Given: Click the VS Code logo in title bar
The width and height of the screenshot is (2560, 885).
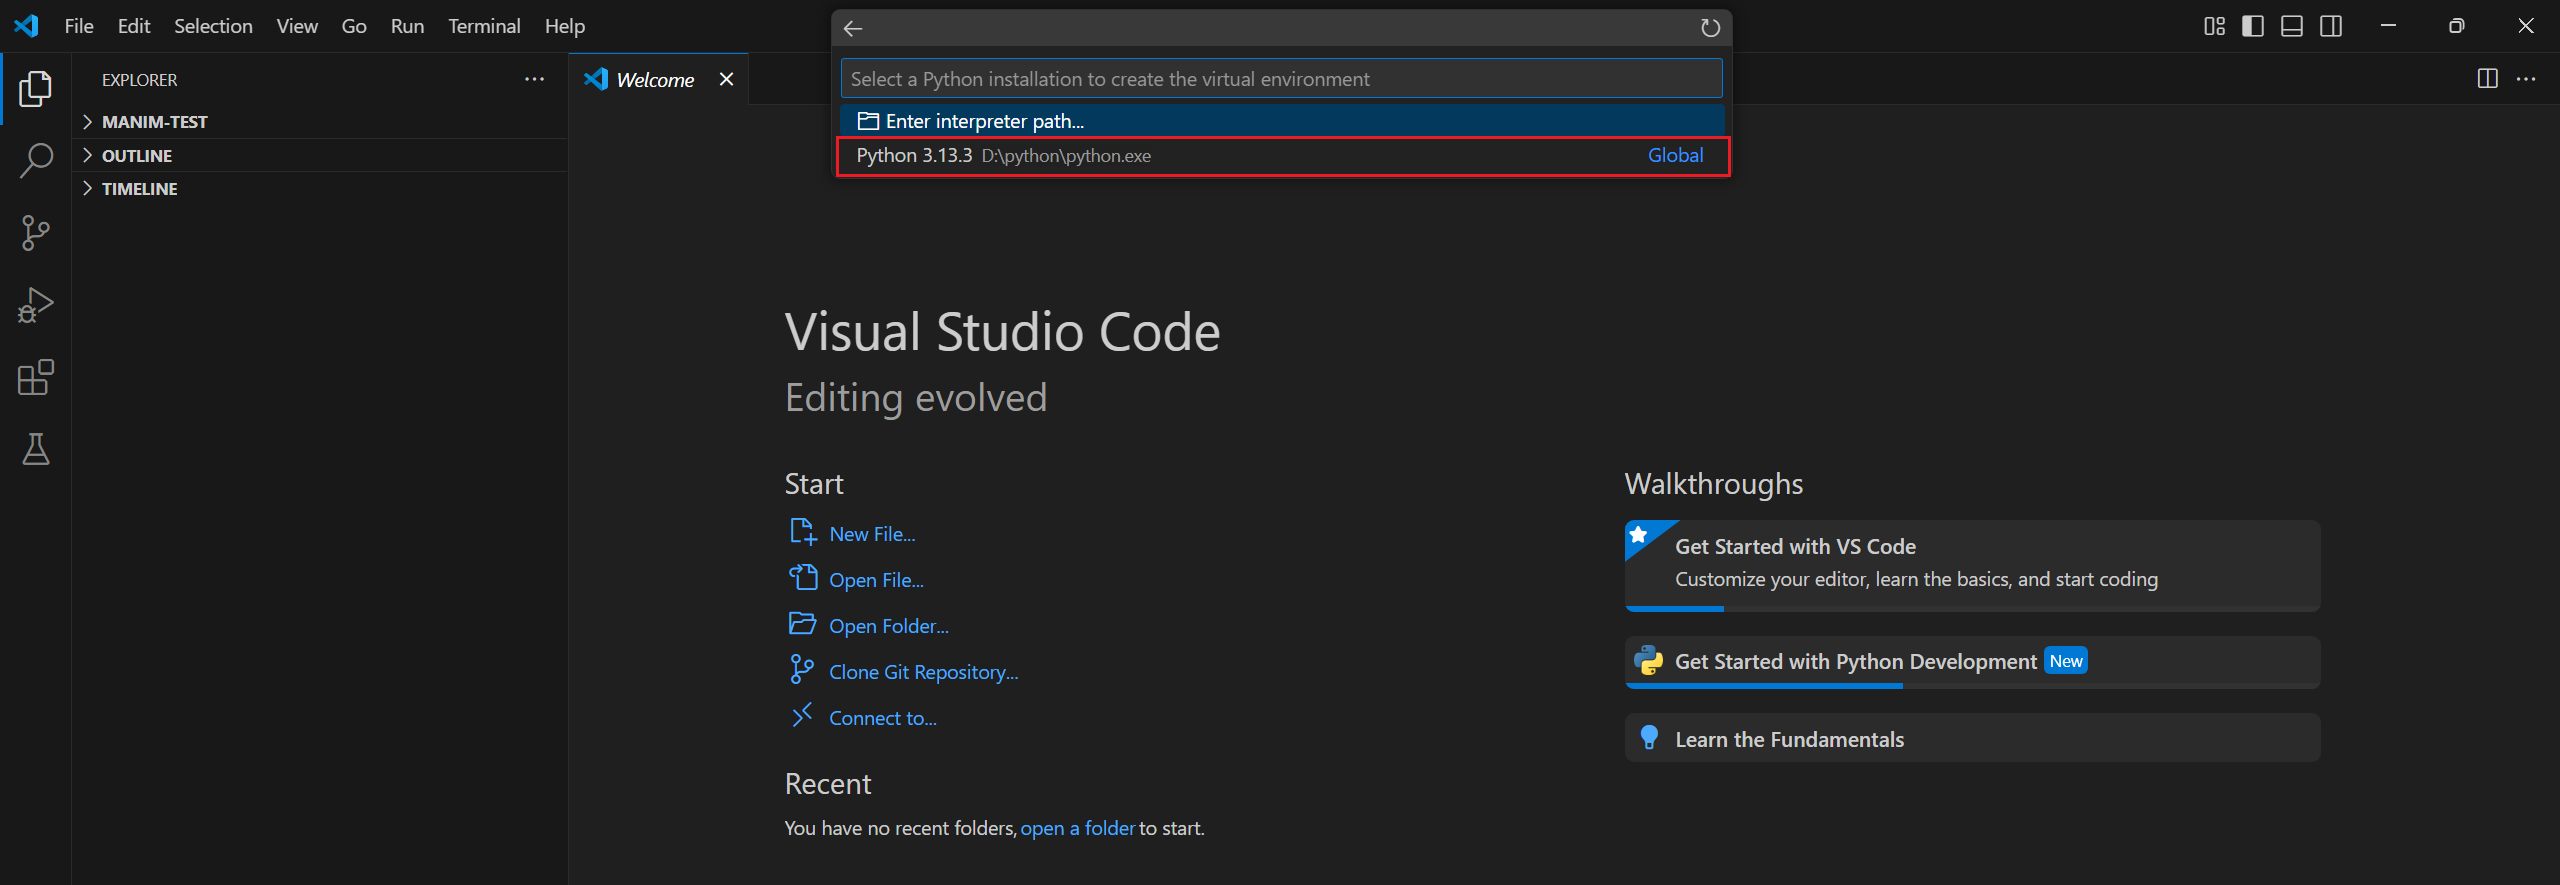Looking at the screenshot, I should tap(26, 26).
